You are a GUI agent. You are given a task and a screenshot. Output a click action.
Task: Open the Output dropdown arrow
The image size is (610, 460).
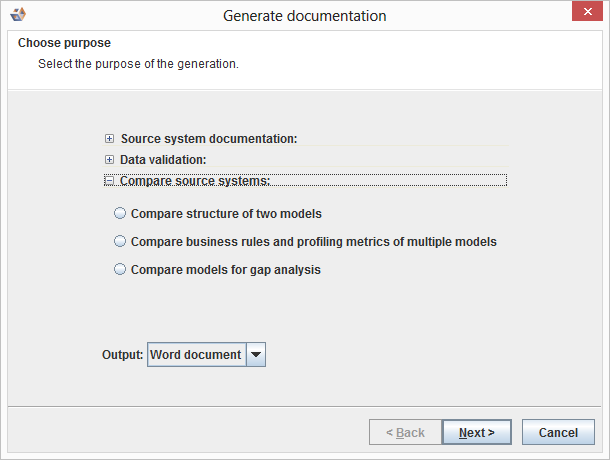(256, 354)
